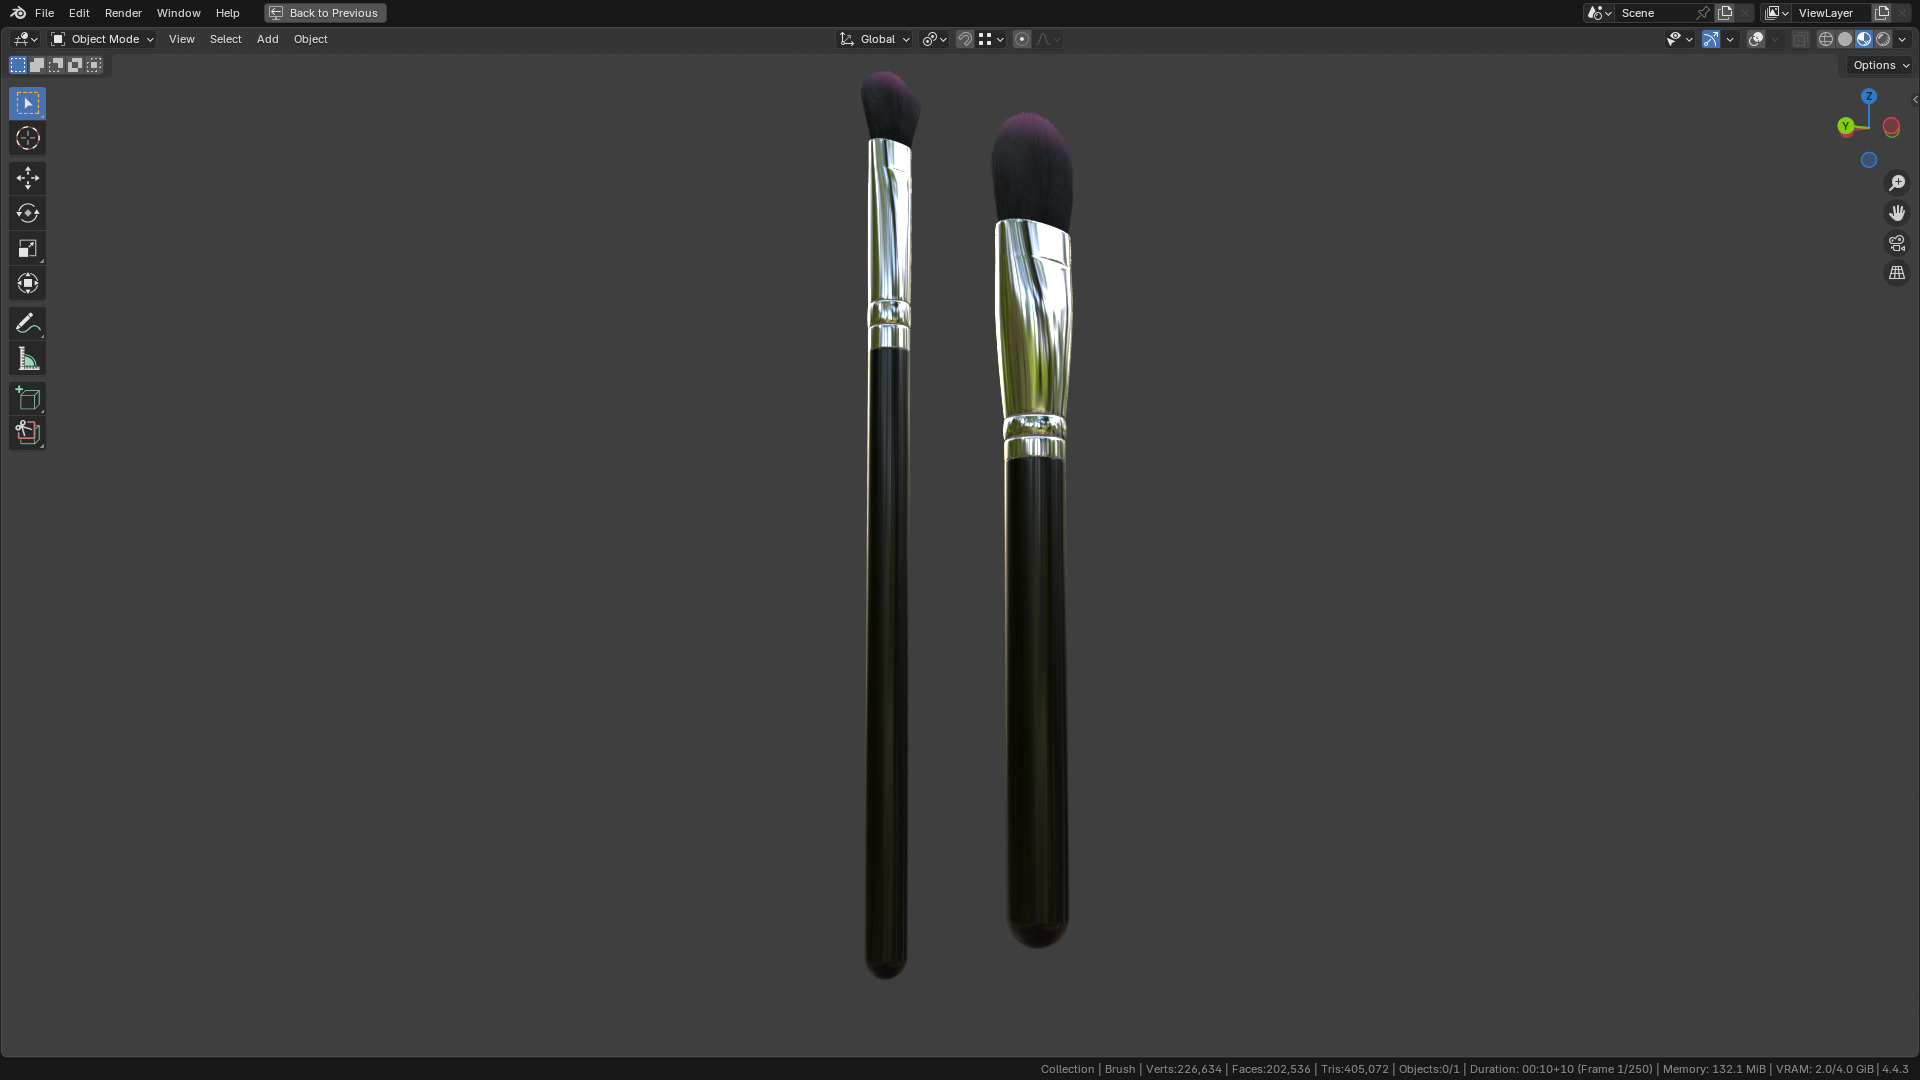1920x1080 pixels.
Task: Click the Zoom view magnifier icon
Action: point(1896,183)
